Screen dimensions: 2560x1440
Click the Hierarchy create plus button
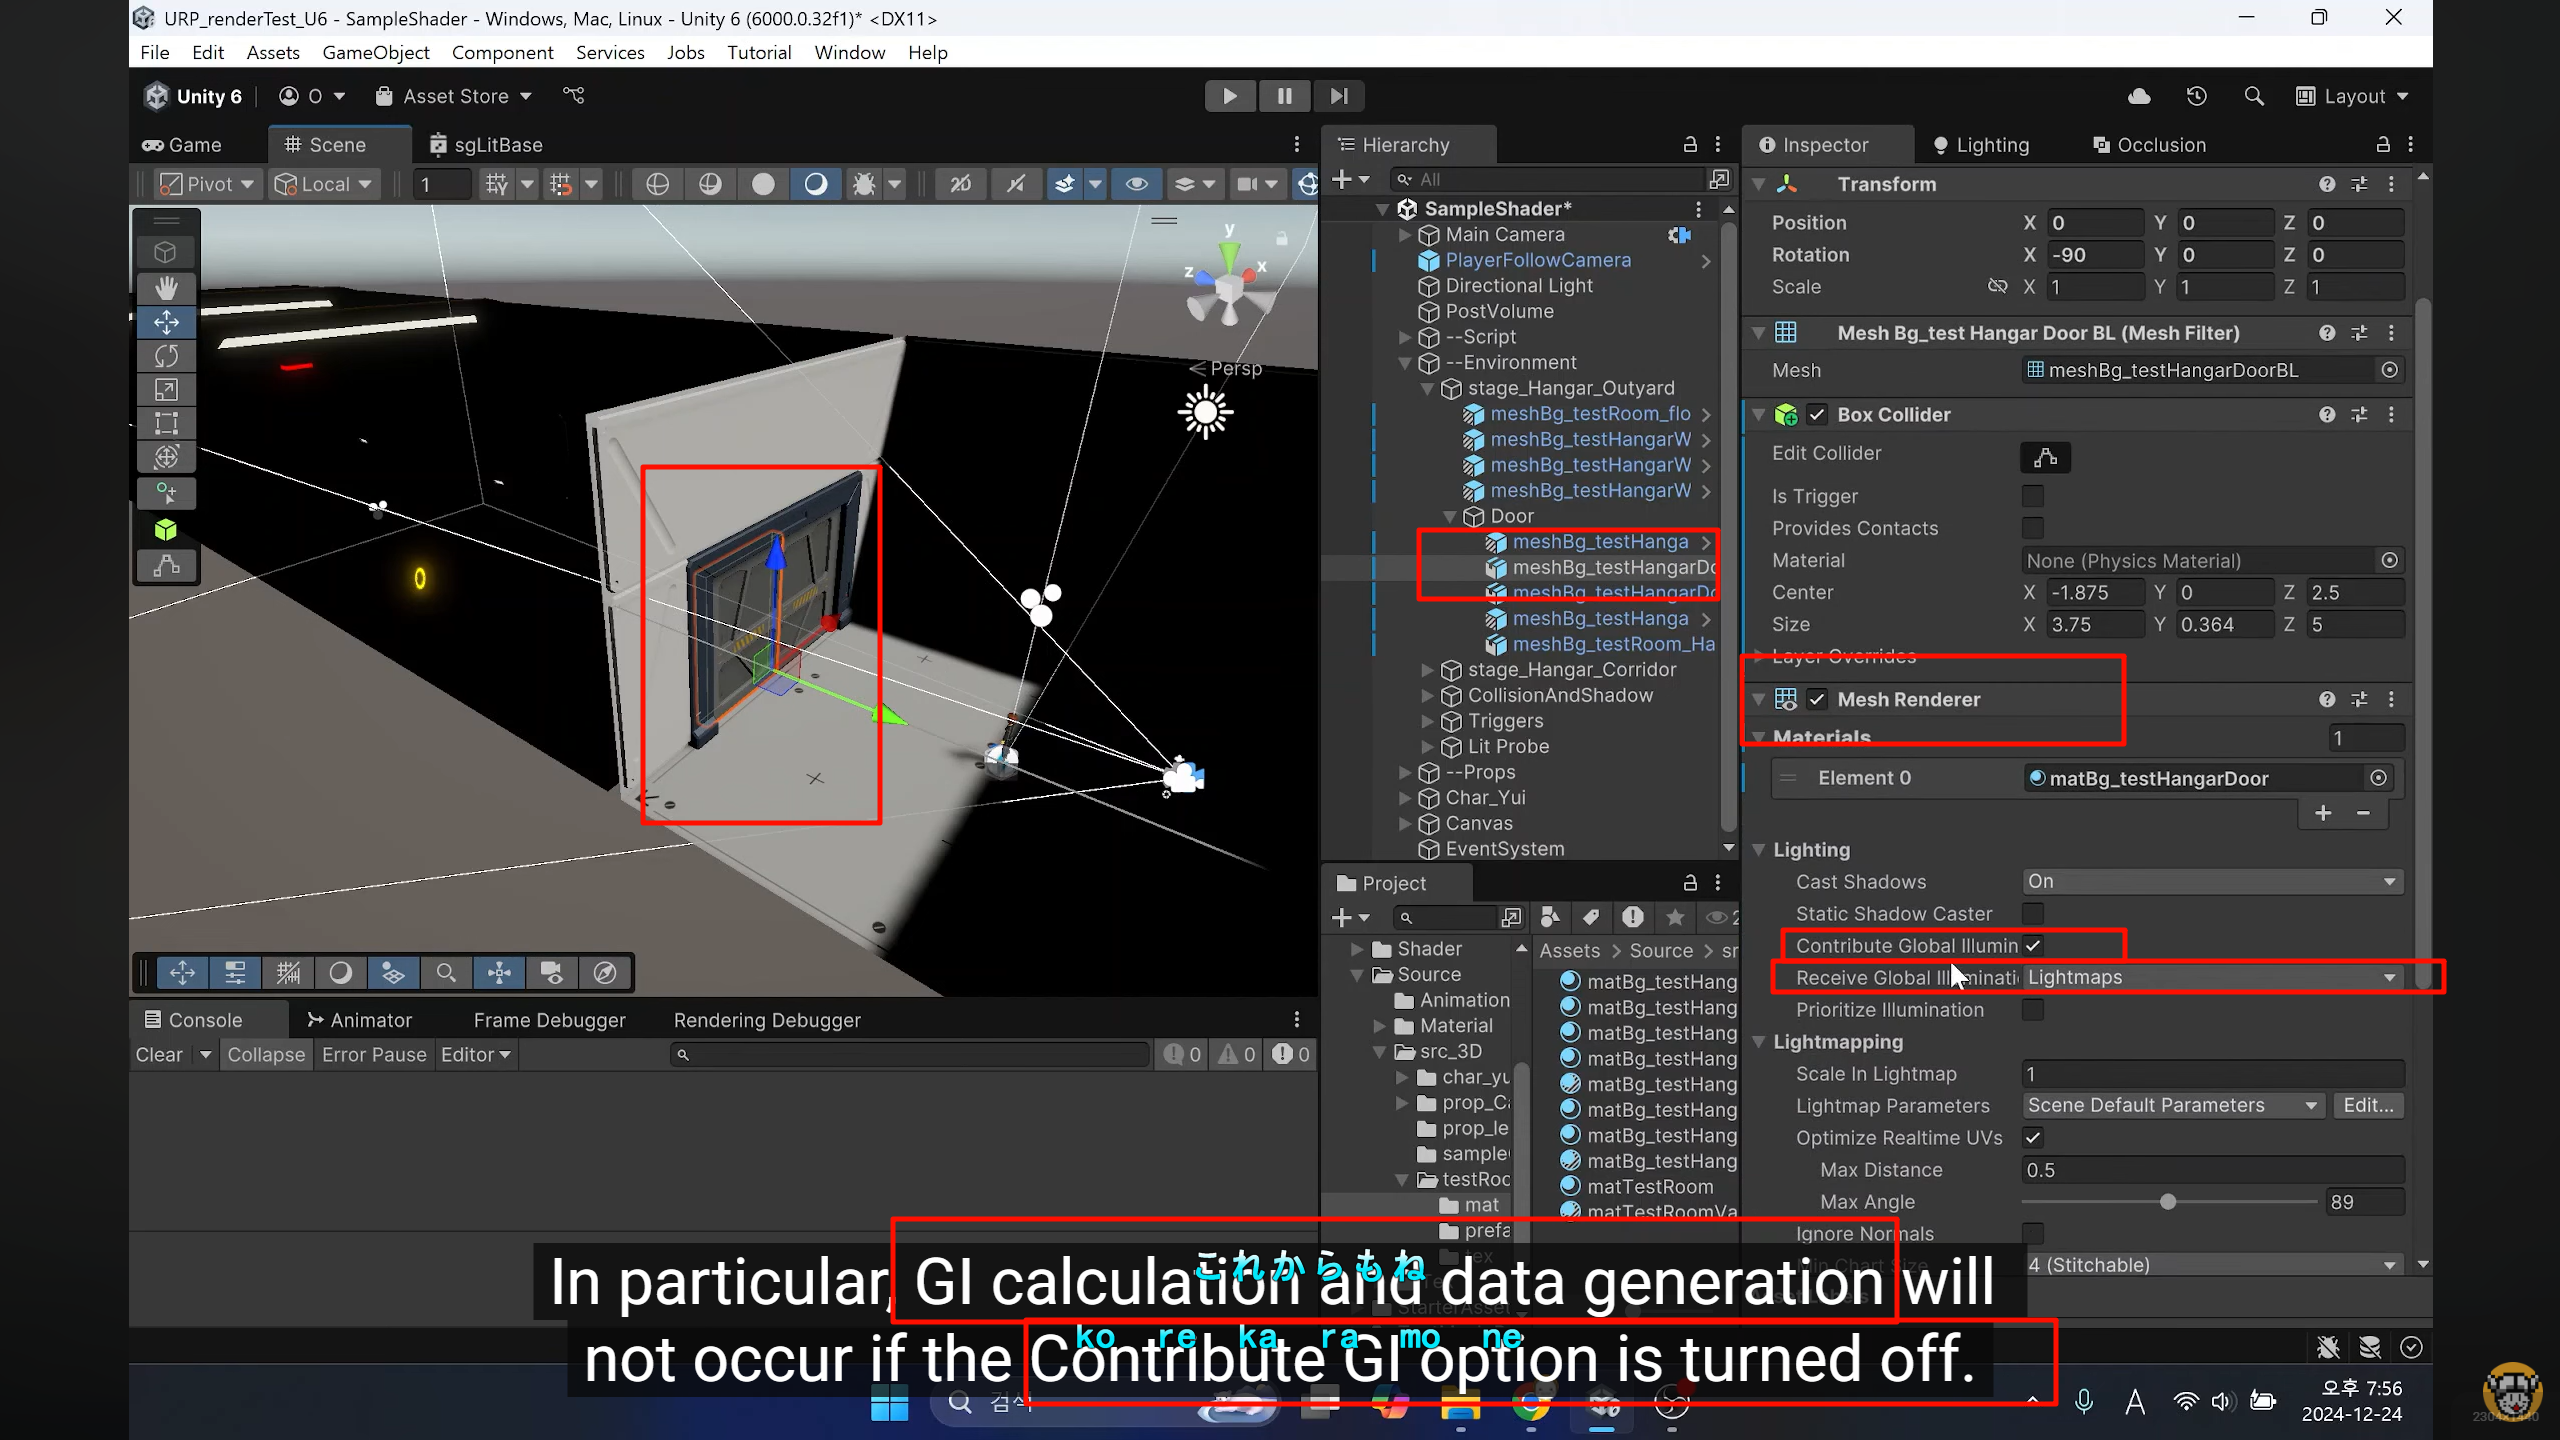pos(1350,179)
